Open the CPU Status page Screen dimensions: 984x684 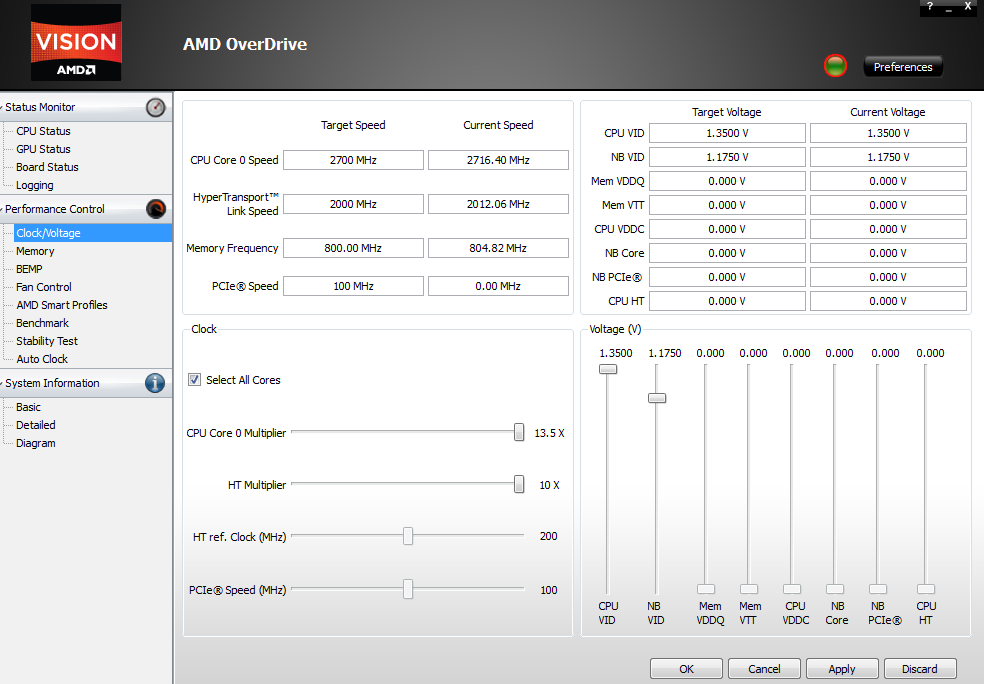click(43, 131)
